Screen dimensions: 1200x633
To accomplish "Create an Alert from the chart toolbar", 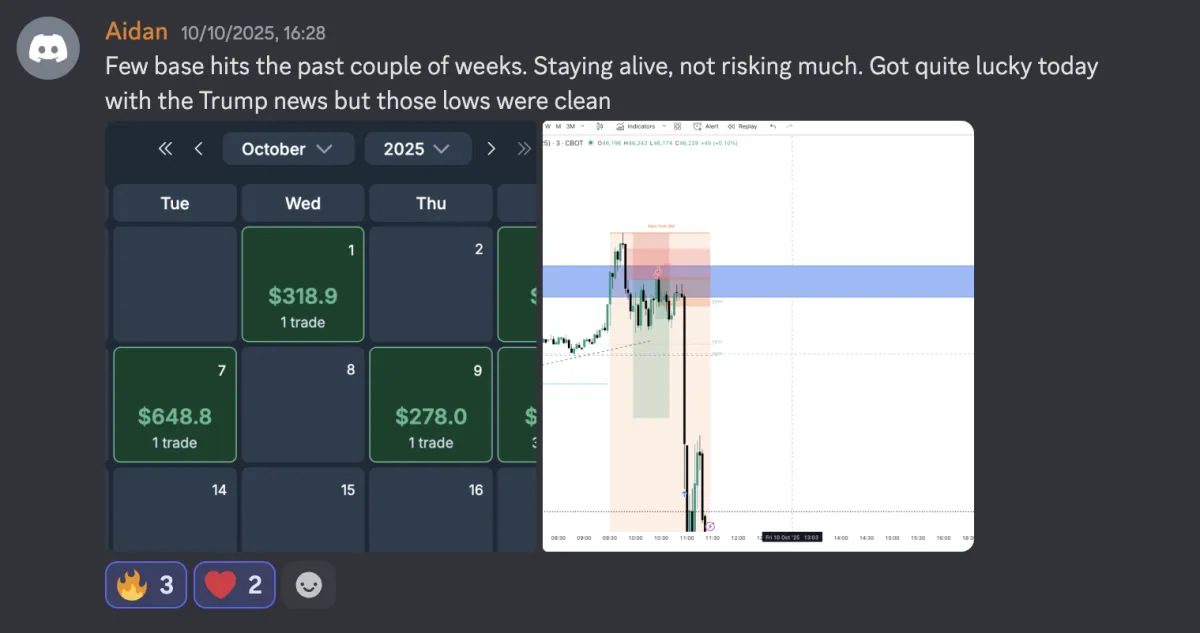I will pos(707,127).
